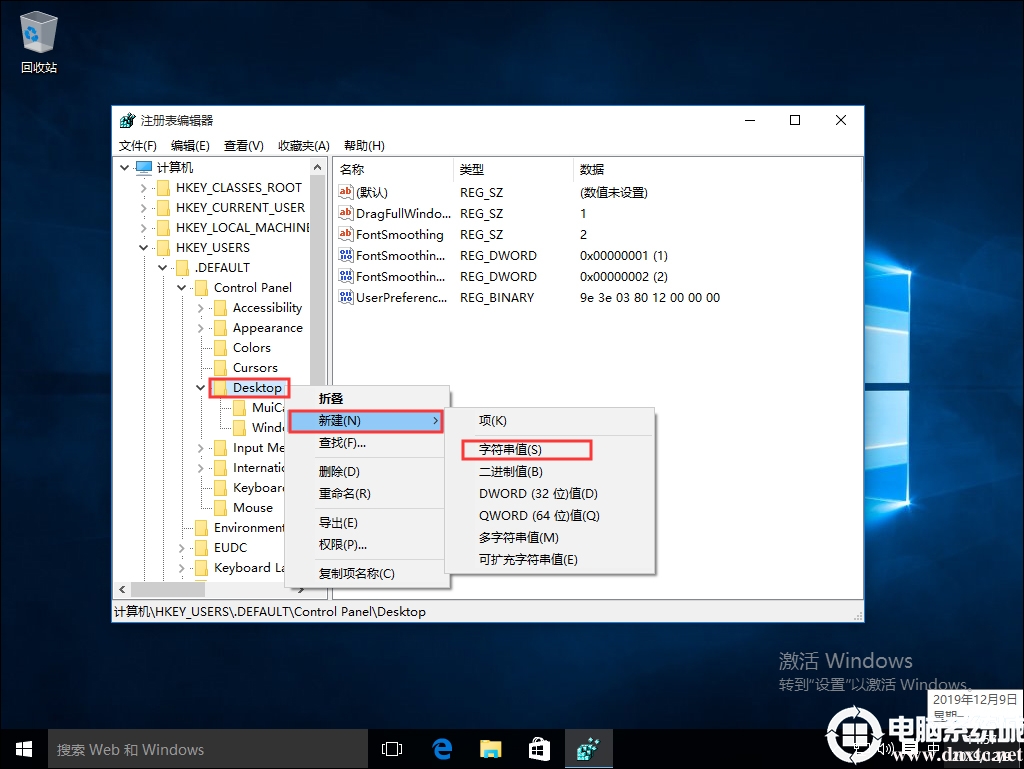The width and height of the screenshot is (1024, 769).
Task: Collapse the .DEFAULT key
Action: tap(163, 268)
